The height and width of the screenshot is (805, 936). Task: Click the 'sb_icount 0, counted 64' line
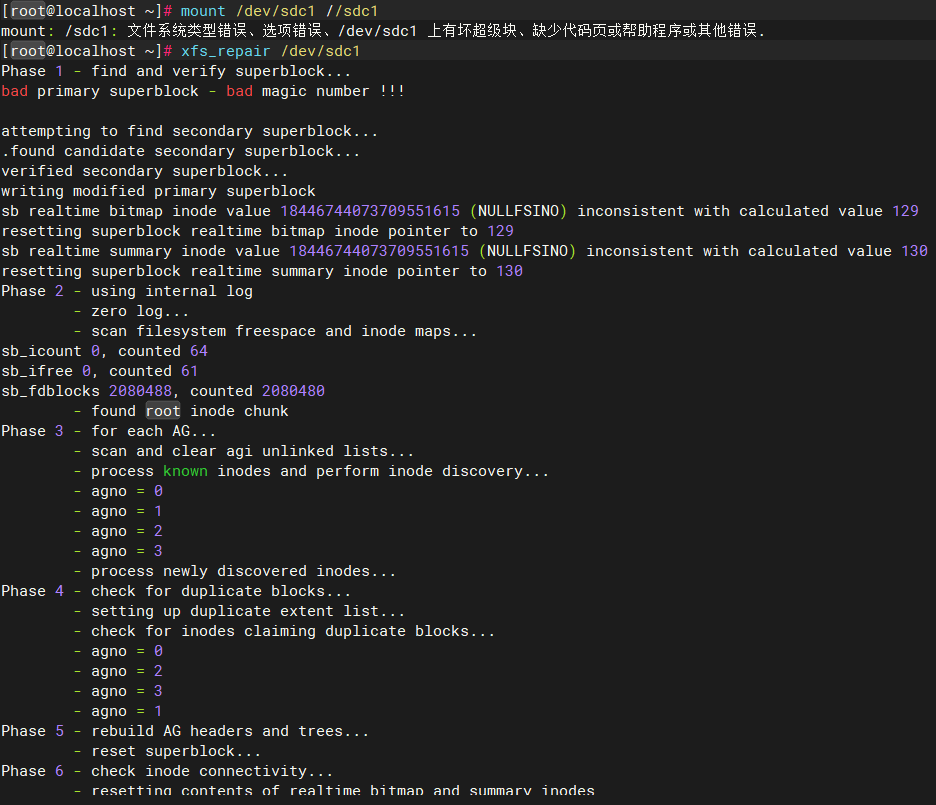click(104, 351)
